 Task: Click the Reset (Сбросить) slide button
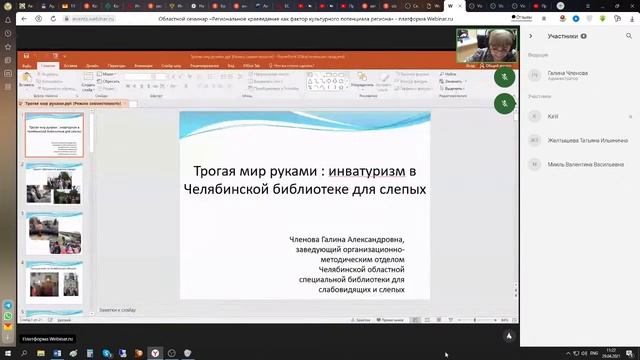coord(109,81)
